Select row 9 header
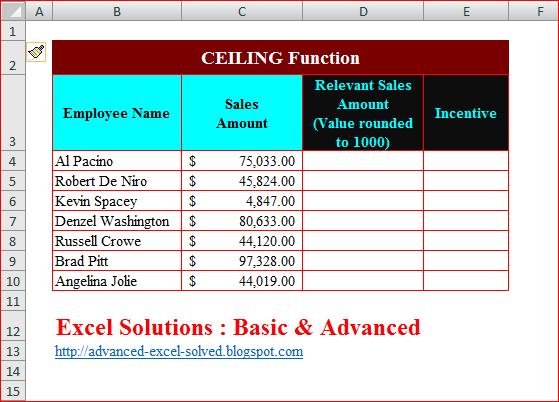This screenshot has width=559, height=402. [x=13, y=261]
